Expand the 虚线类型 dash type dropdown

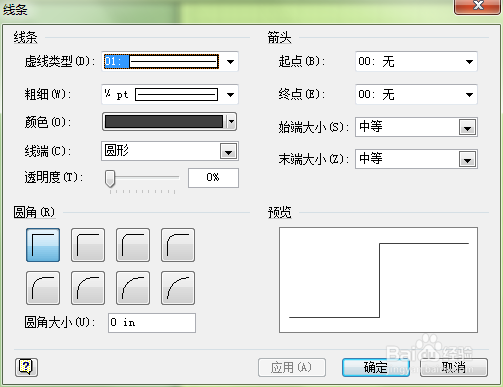(230, 62)
